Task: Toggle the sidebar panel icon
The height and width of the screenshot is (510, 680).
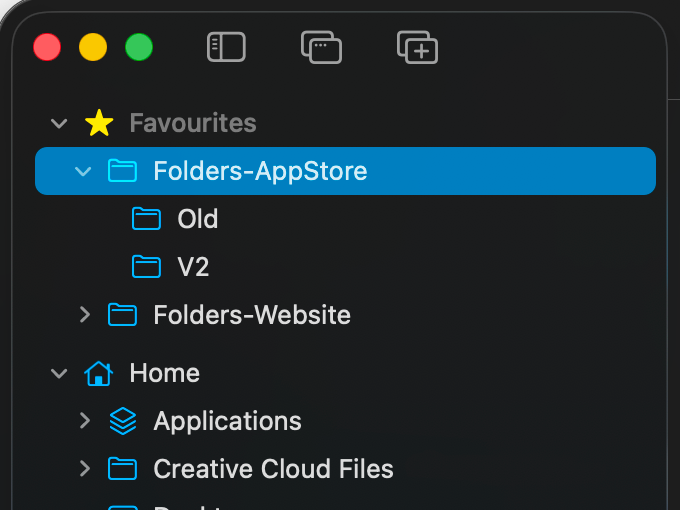Action: [x=226, y=47]
